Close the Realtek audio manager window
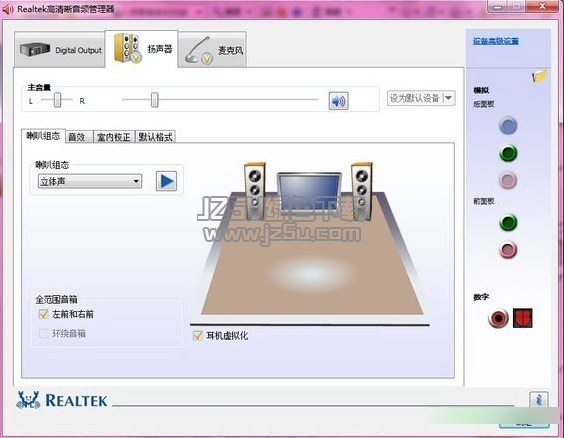Viewport: 564px width, 438px height. (x=542, y=6)
